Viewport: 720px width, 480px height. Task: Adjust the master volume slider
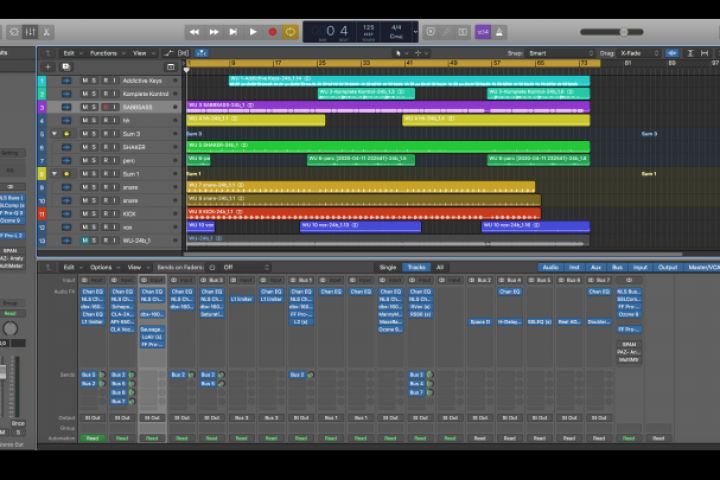pyautogui.click(x=623, y=32)
